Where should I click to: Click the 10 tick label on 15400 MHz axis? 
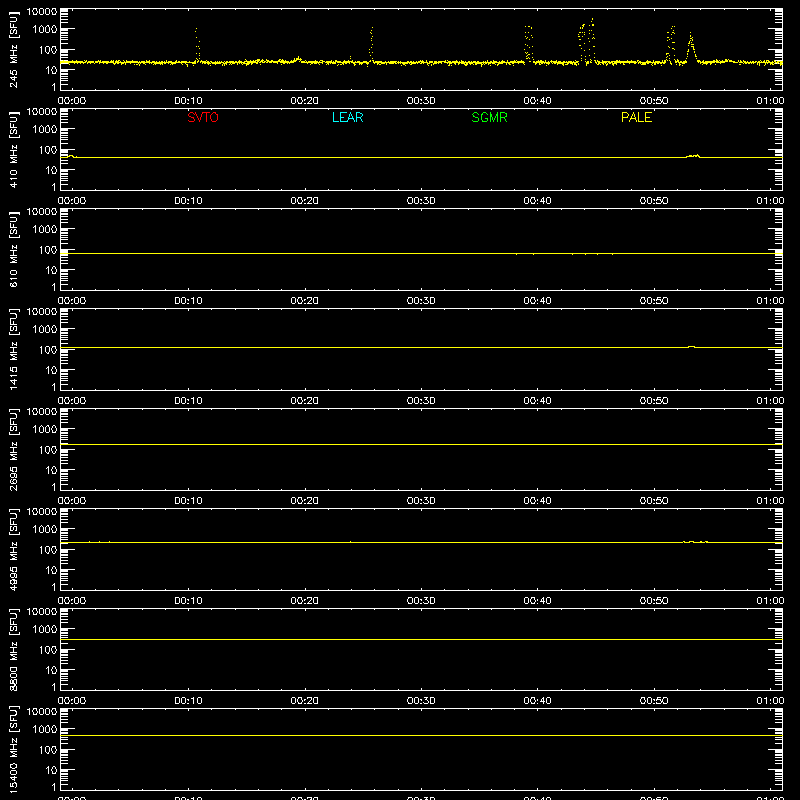click(51, 770)
